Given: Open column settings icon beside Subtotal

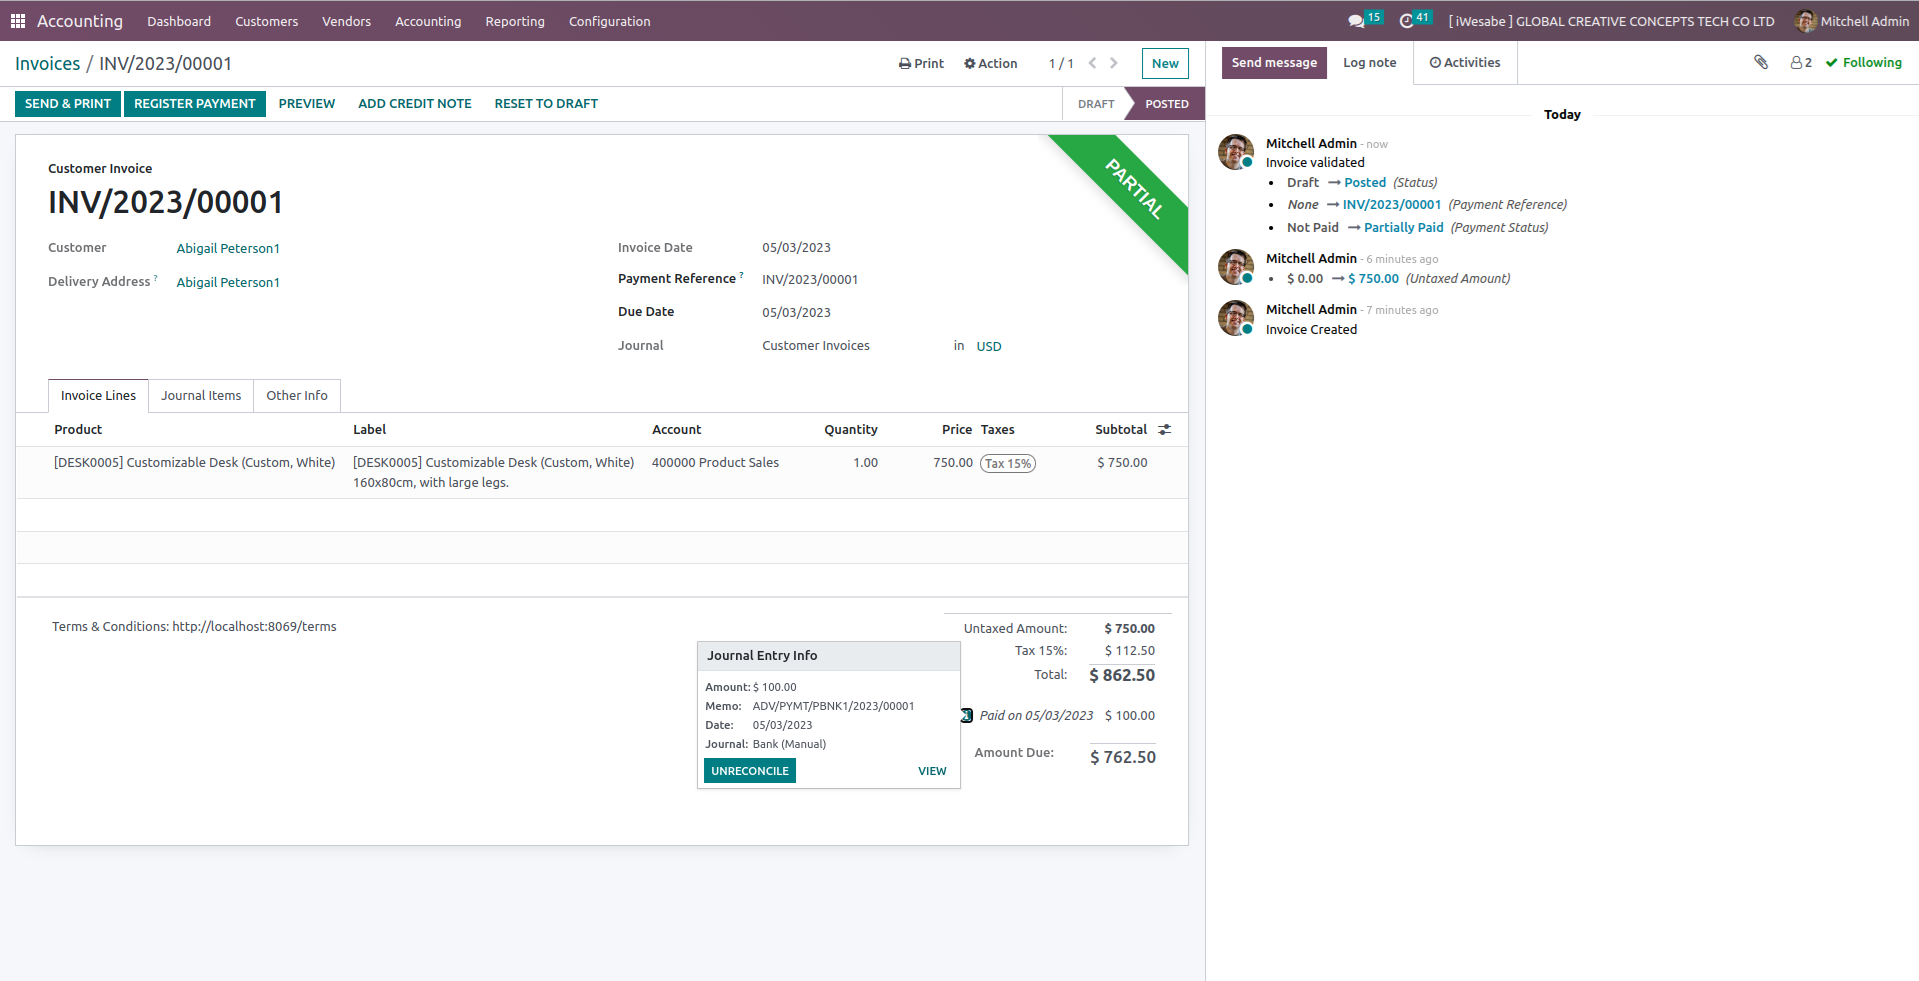Looking at the screenshot, I should click(1164, 430).
